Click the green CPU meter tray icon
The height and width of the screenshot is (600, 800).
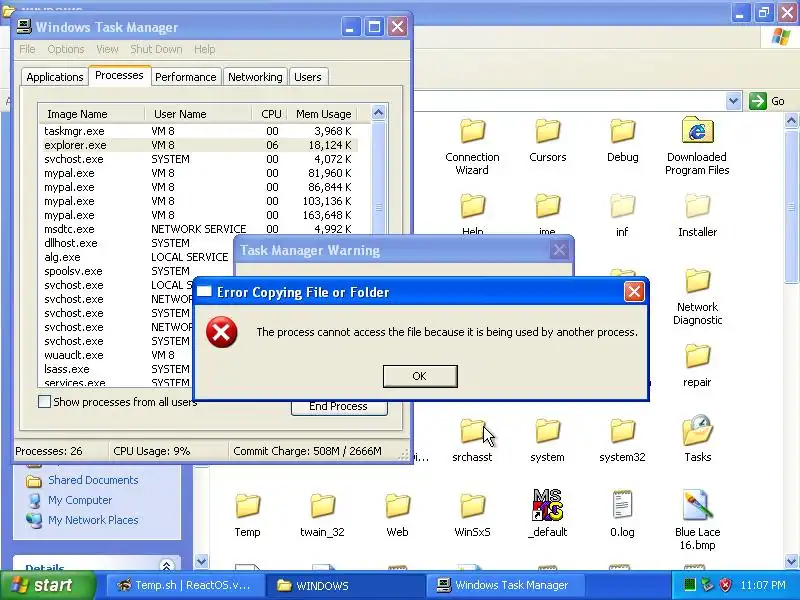click(690, 585)
